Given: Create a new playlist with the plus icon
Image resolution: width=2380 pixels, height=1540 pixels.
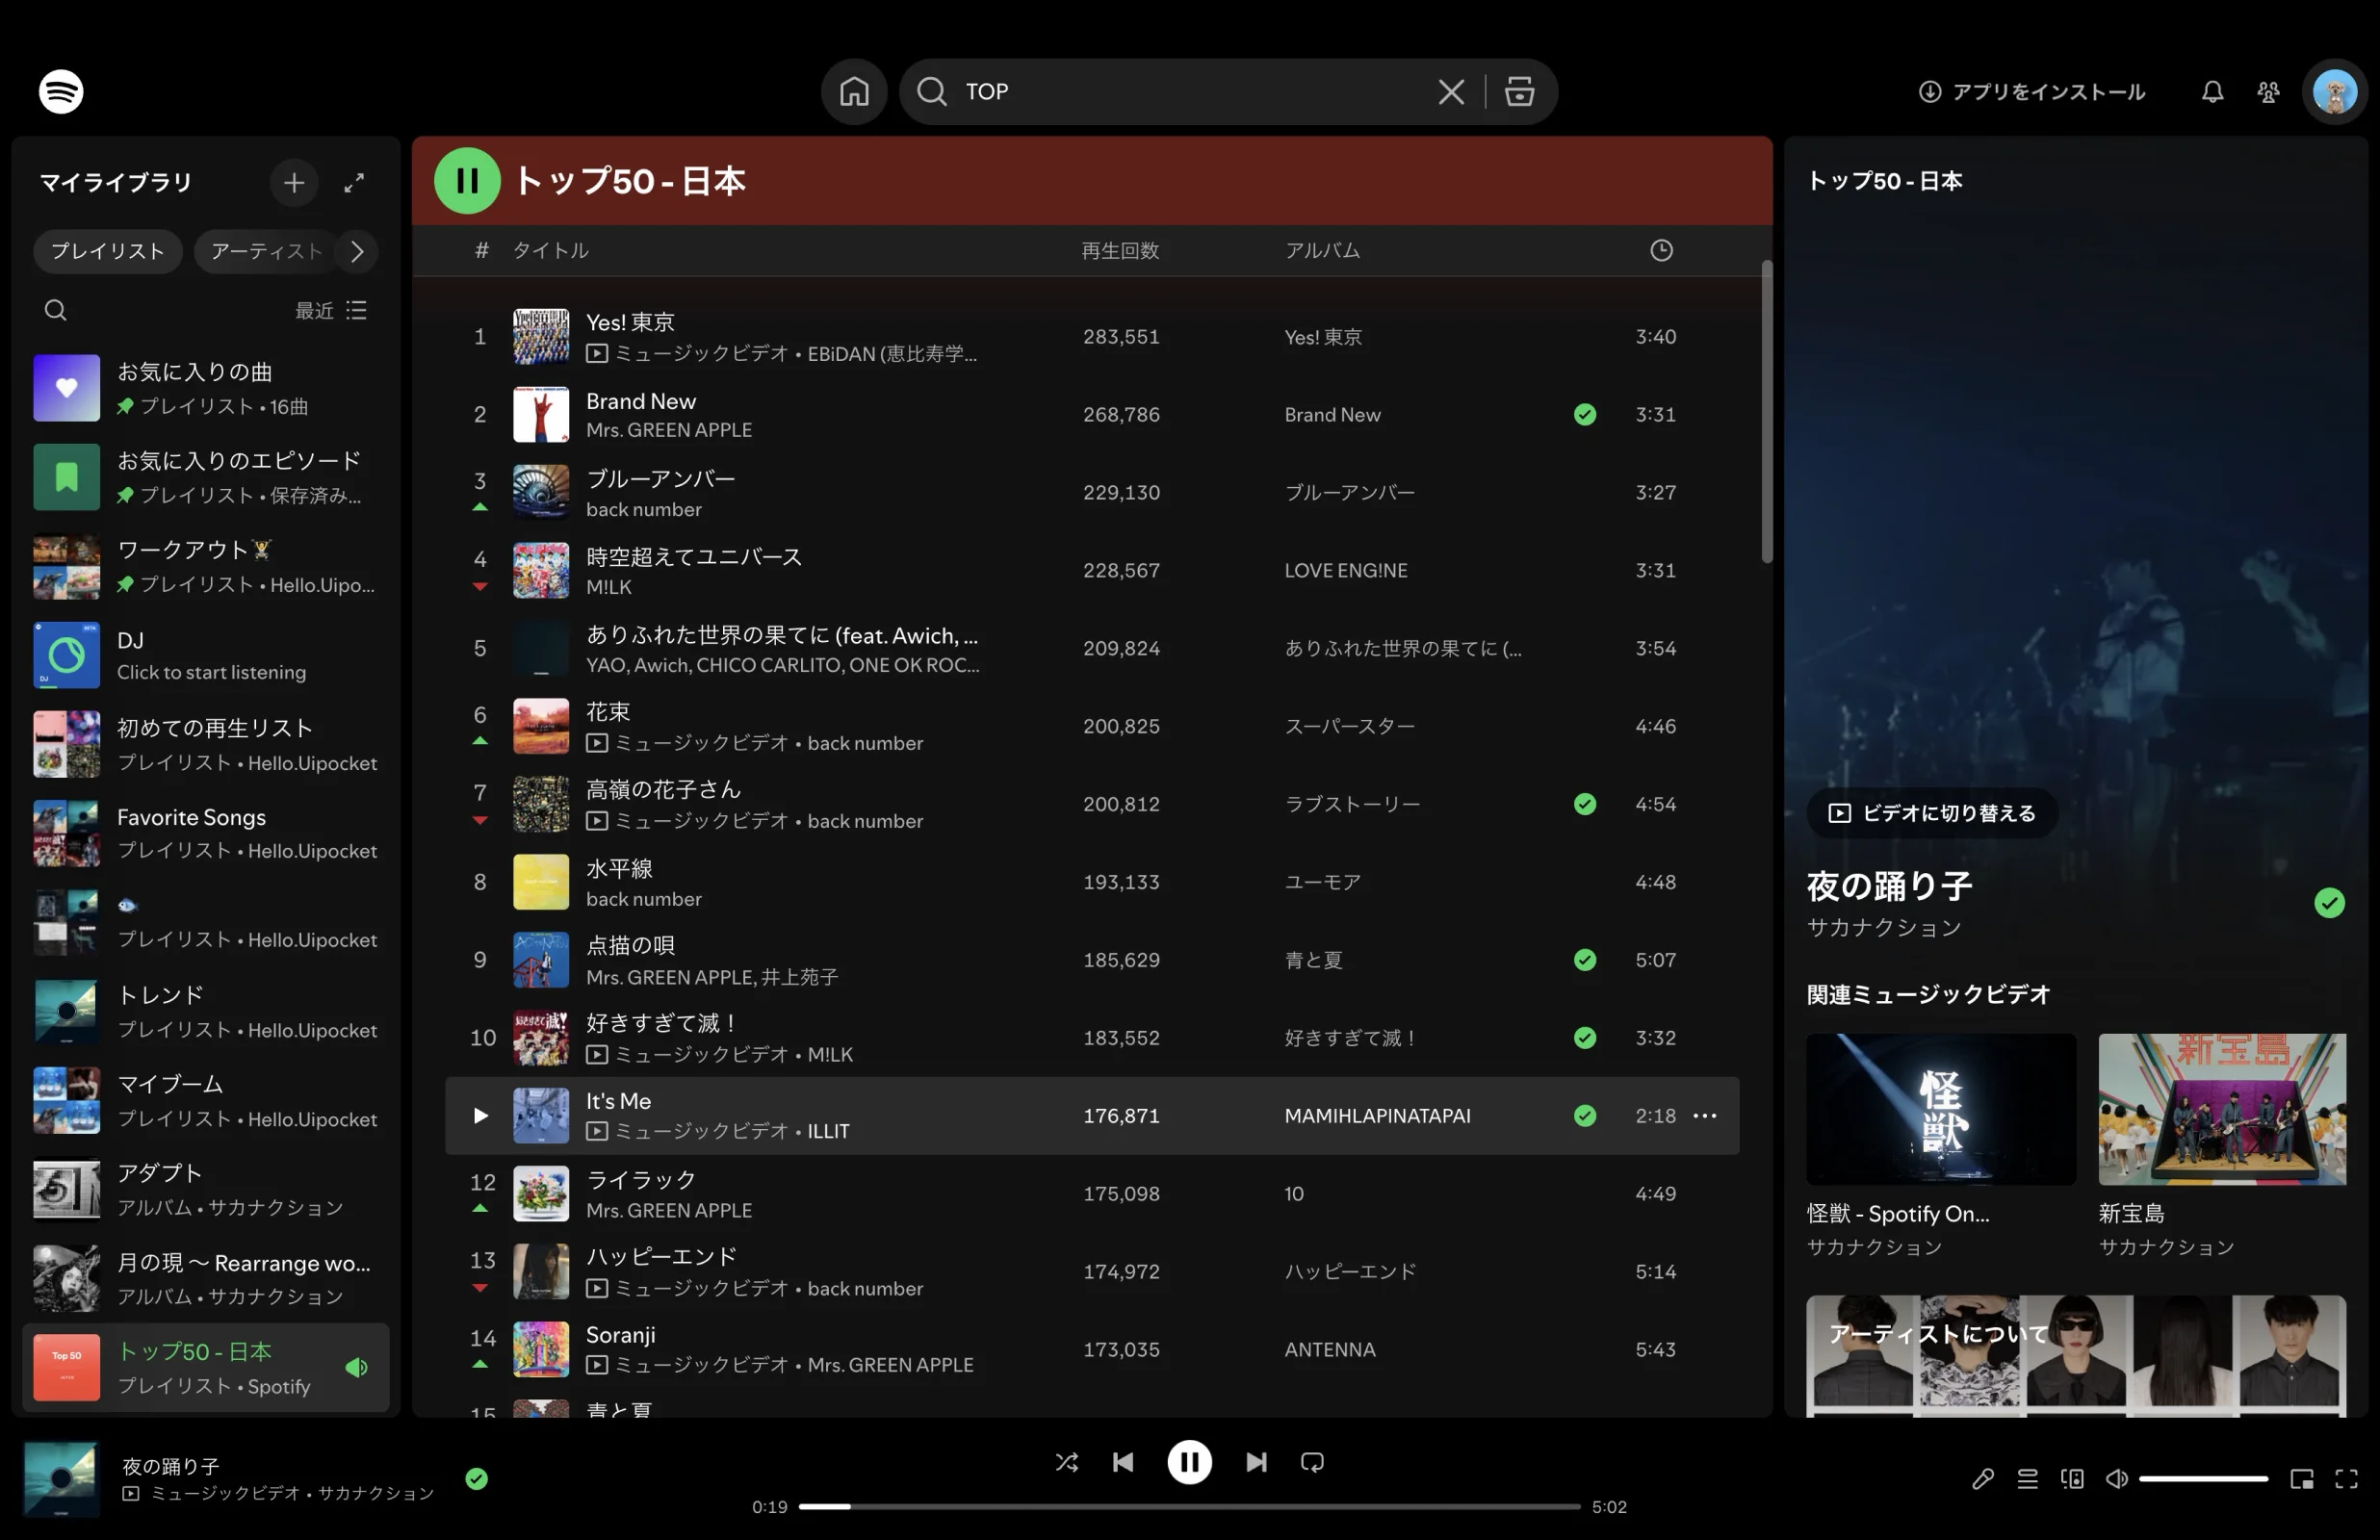Looking at the screenshot, I should click(x=294, y=182).
